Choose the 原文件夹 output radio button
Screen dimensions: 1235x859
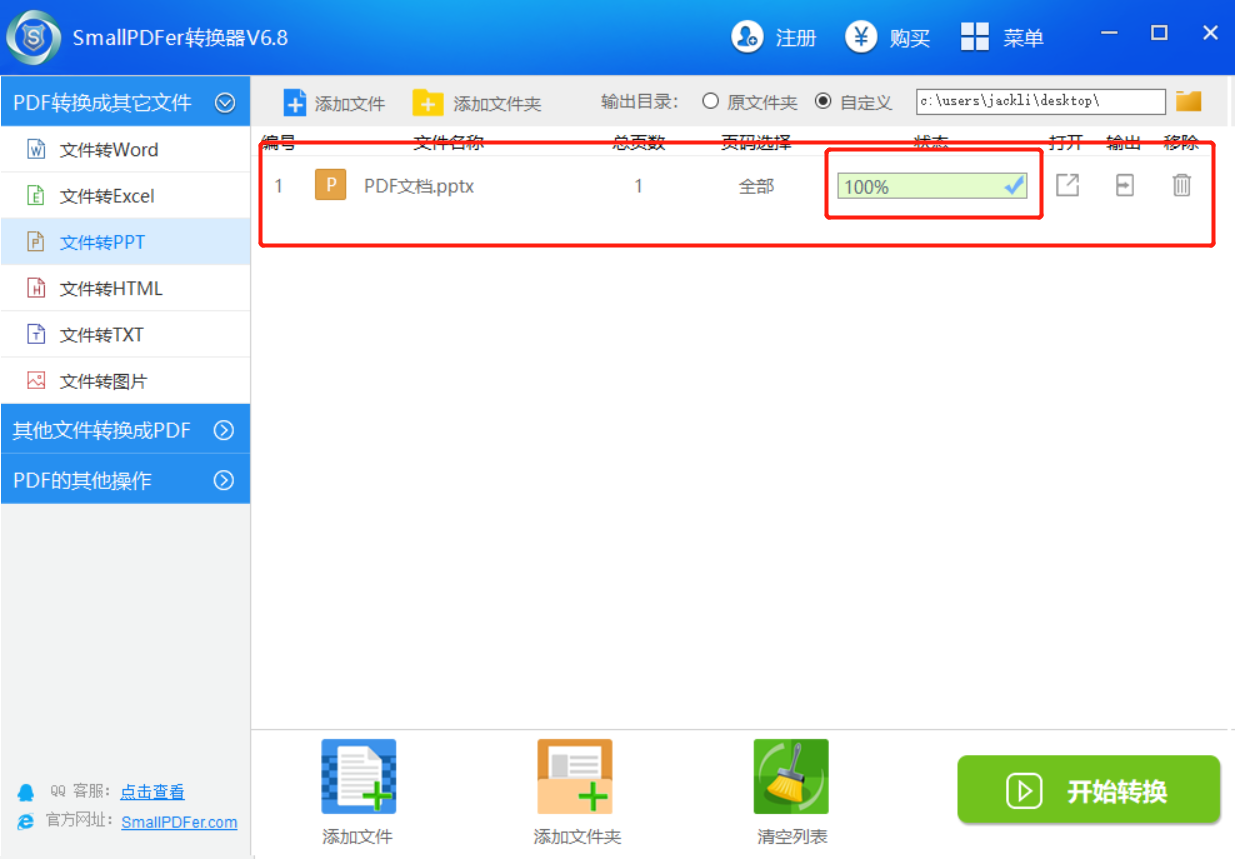(x=710, y=101)
